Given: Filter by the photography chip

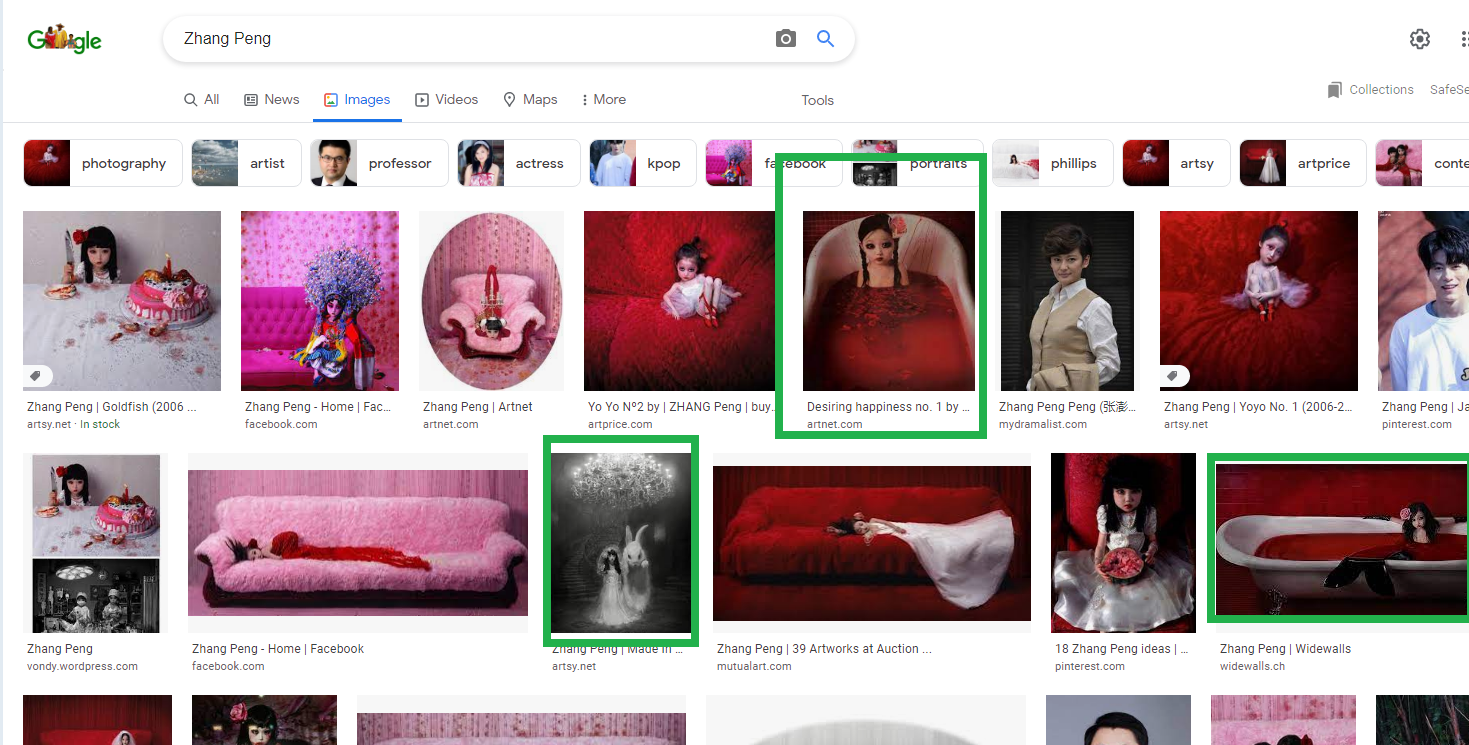Looking at the screenshot, I should tap(103, 163).
